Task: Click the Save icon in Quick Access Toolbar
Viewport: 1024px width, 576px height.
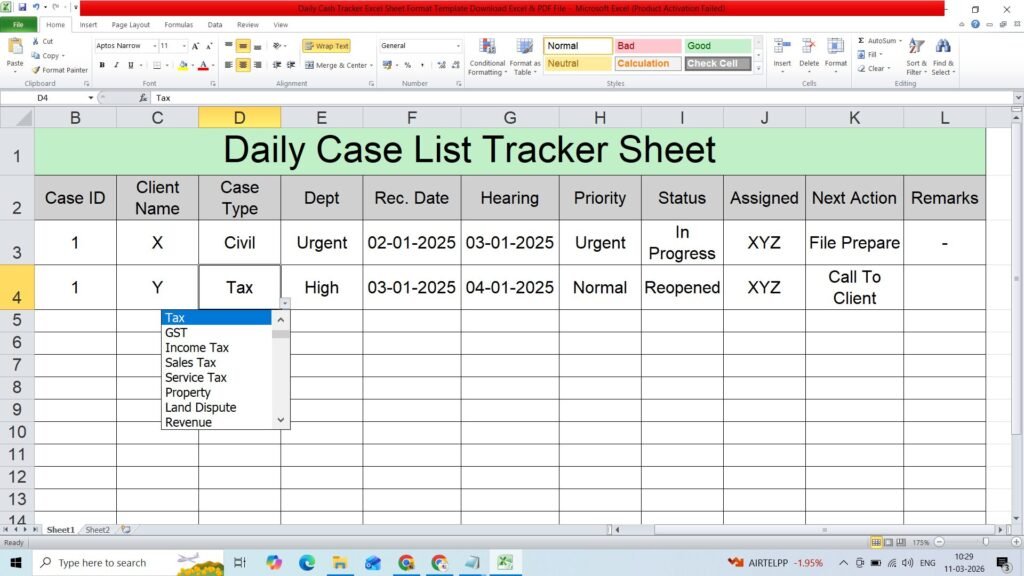Action: [22, 8]
